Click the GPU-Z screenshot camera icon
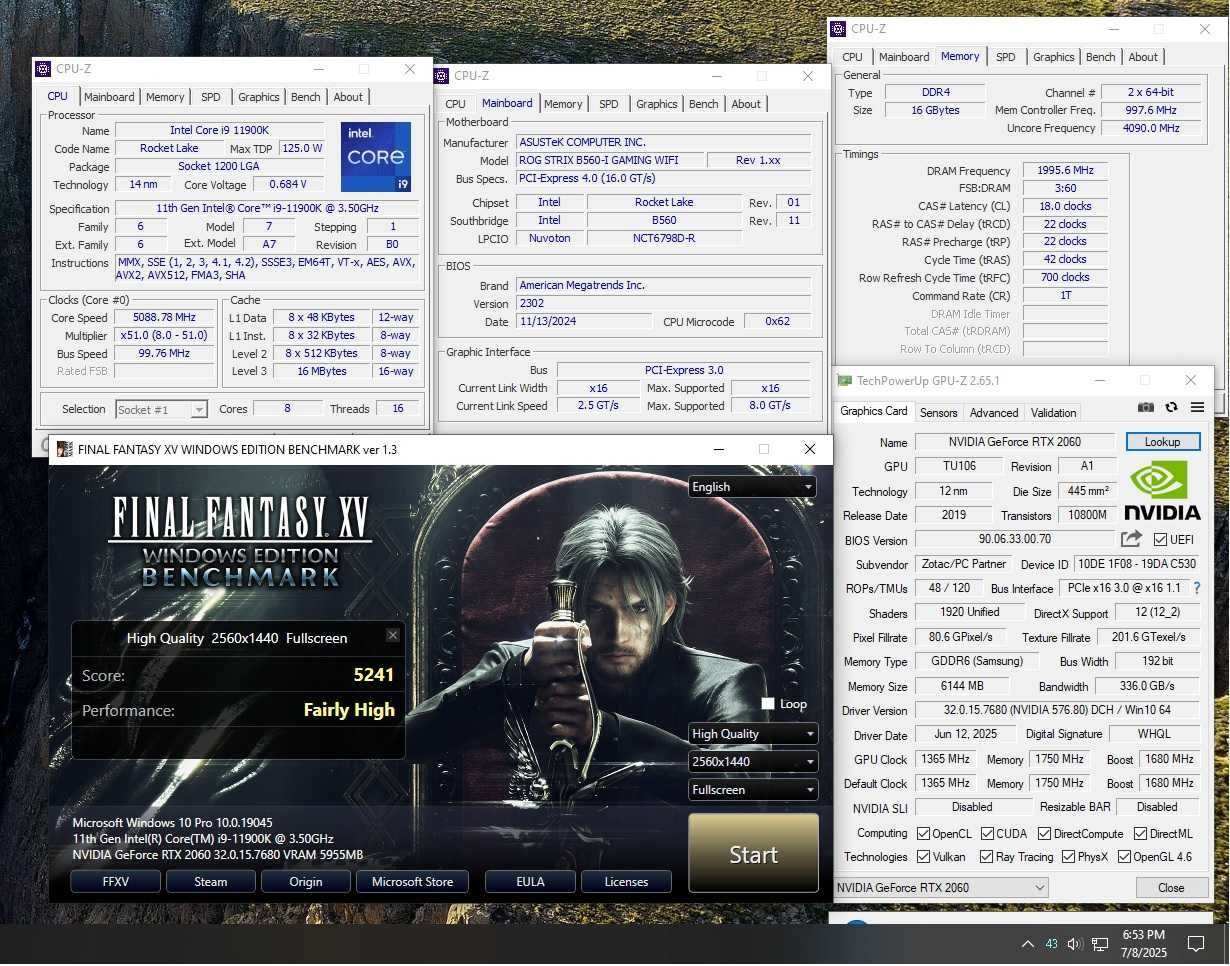This screenshot has width=1230, height=966. (x=1146, y=407)
